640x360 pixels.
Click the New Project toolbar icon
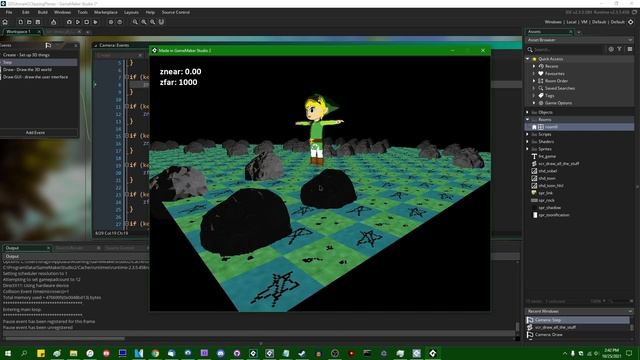(x=20, y=22)
